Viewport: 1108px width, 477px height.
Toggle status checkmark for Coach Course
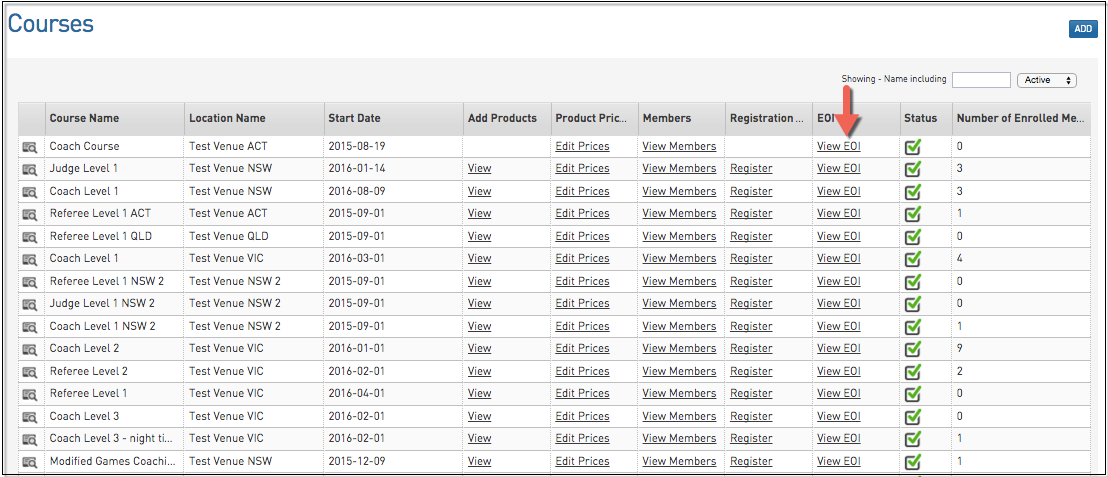point(912,147)
